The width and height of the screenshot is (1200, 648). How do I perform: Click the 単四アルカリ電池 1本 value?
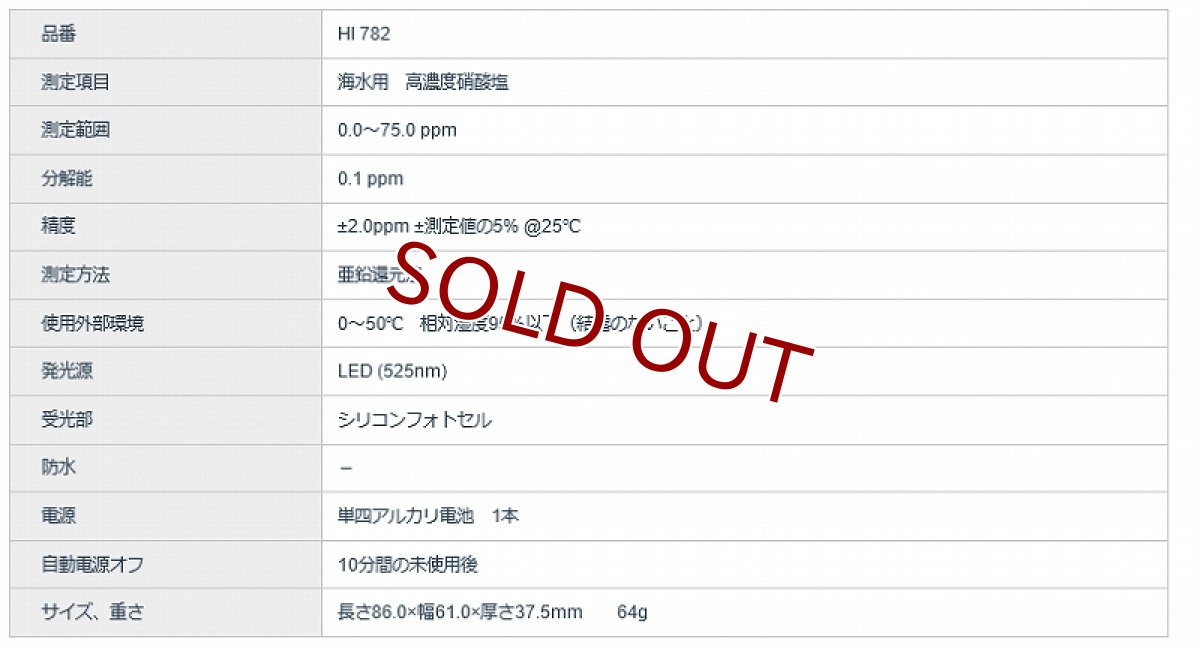tap(428, 516)
